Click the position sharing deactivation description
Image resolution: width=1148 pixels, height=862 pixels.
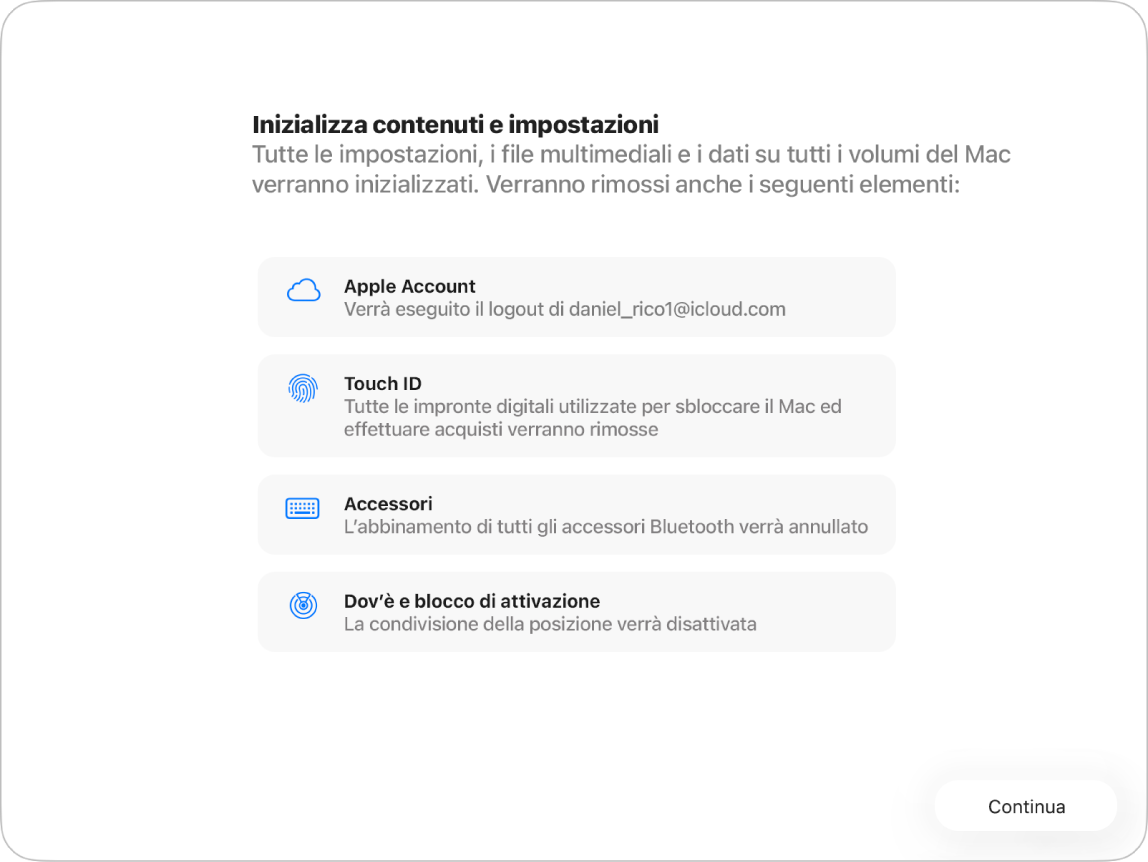point(549,623)
